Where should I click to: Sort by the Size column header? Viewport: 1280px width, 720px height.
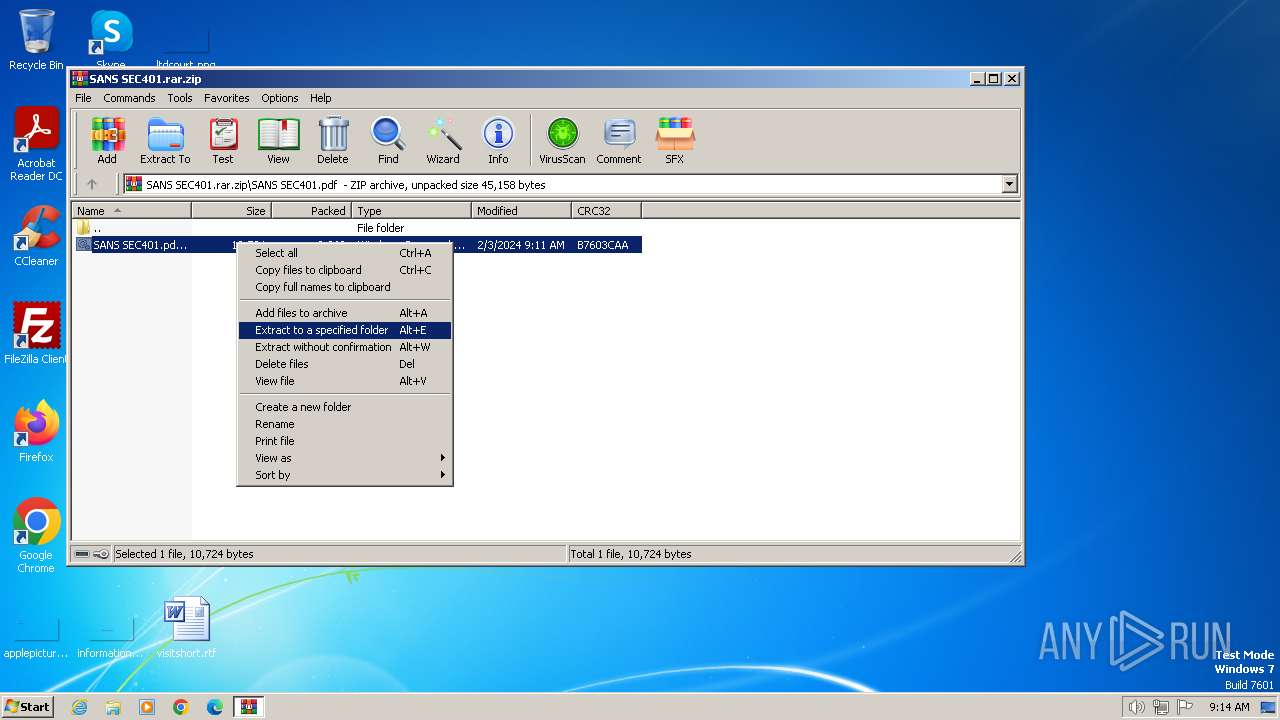[x=231, y=211]
